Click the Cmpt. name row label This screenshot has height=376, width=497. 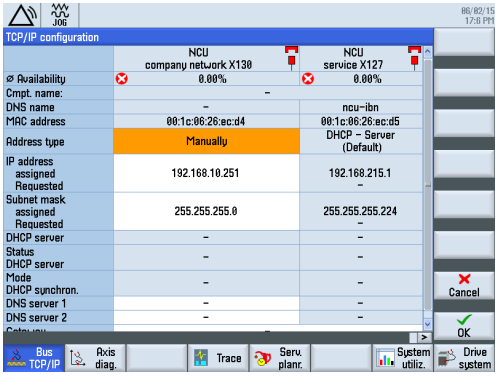[x=34, y=93]
